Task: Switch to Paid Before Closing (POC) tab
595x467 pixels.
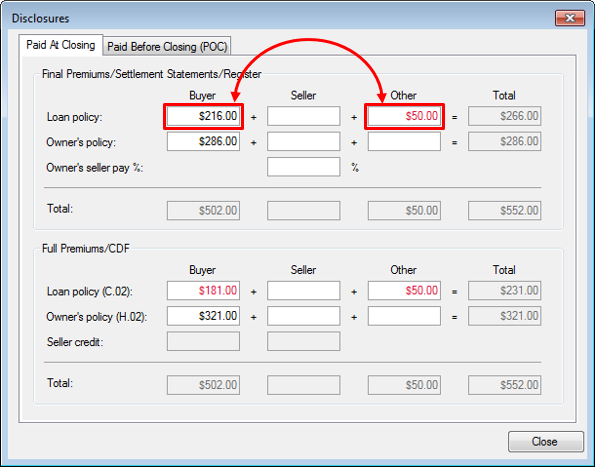Action: click(167, 46)
